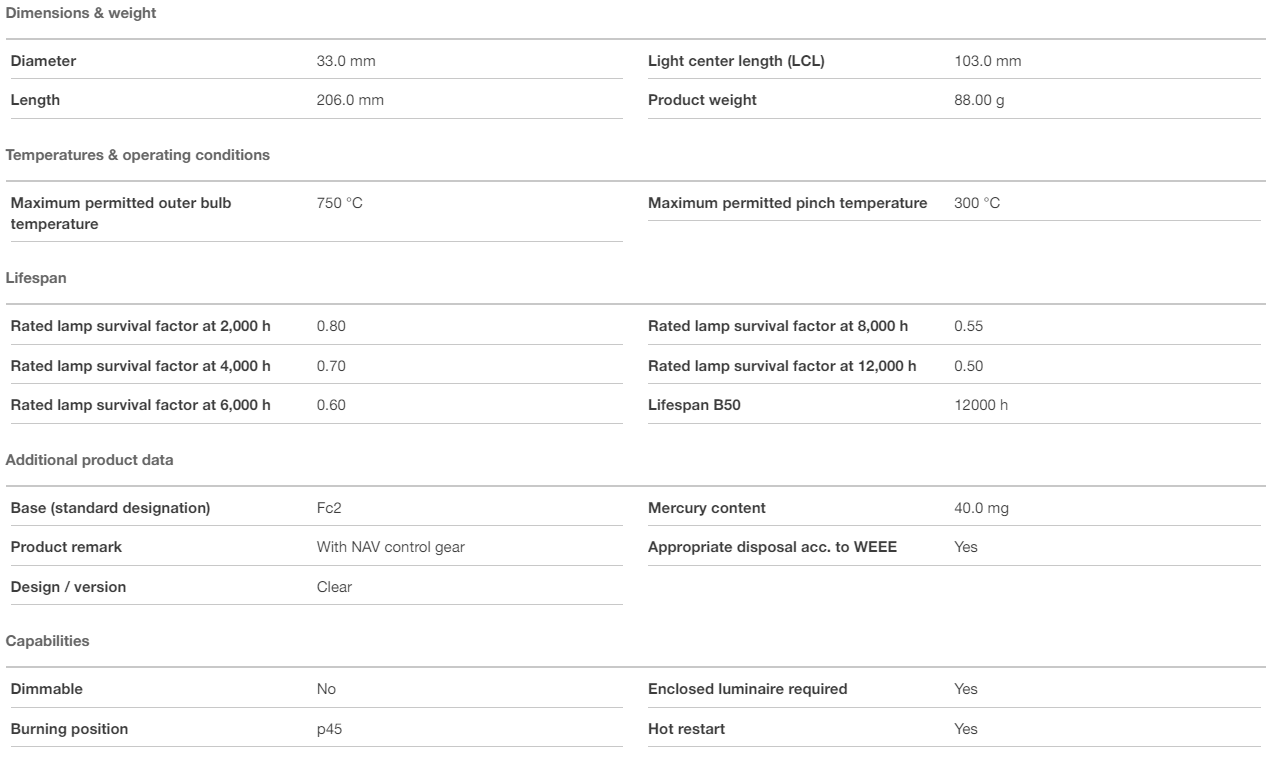Image resolution: width=1280 pixels, height=758 pixels.
Task: Select the Mercury content value 40.0 mg
Action: click(982, 508)
